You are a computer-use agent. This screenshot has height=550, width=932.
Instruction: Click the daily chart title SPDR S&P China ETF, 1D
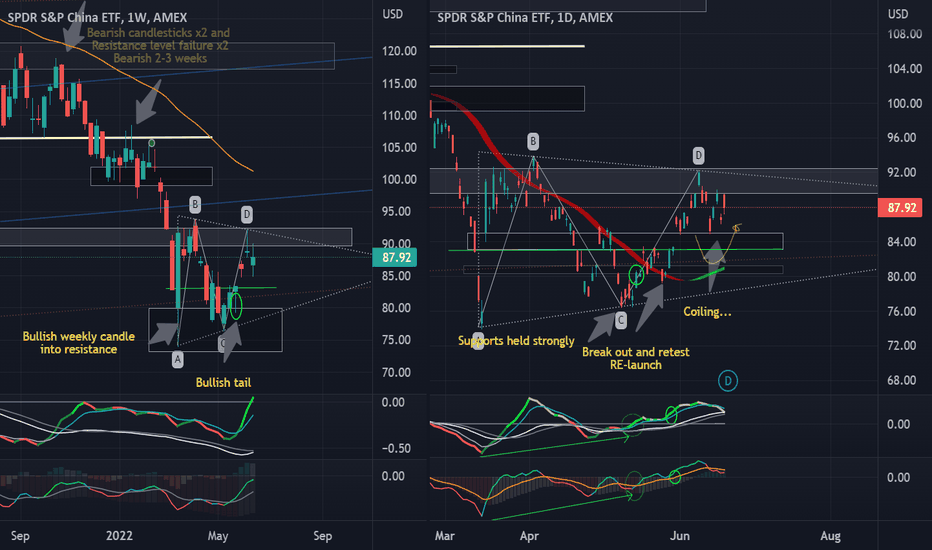point(525,18)
